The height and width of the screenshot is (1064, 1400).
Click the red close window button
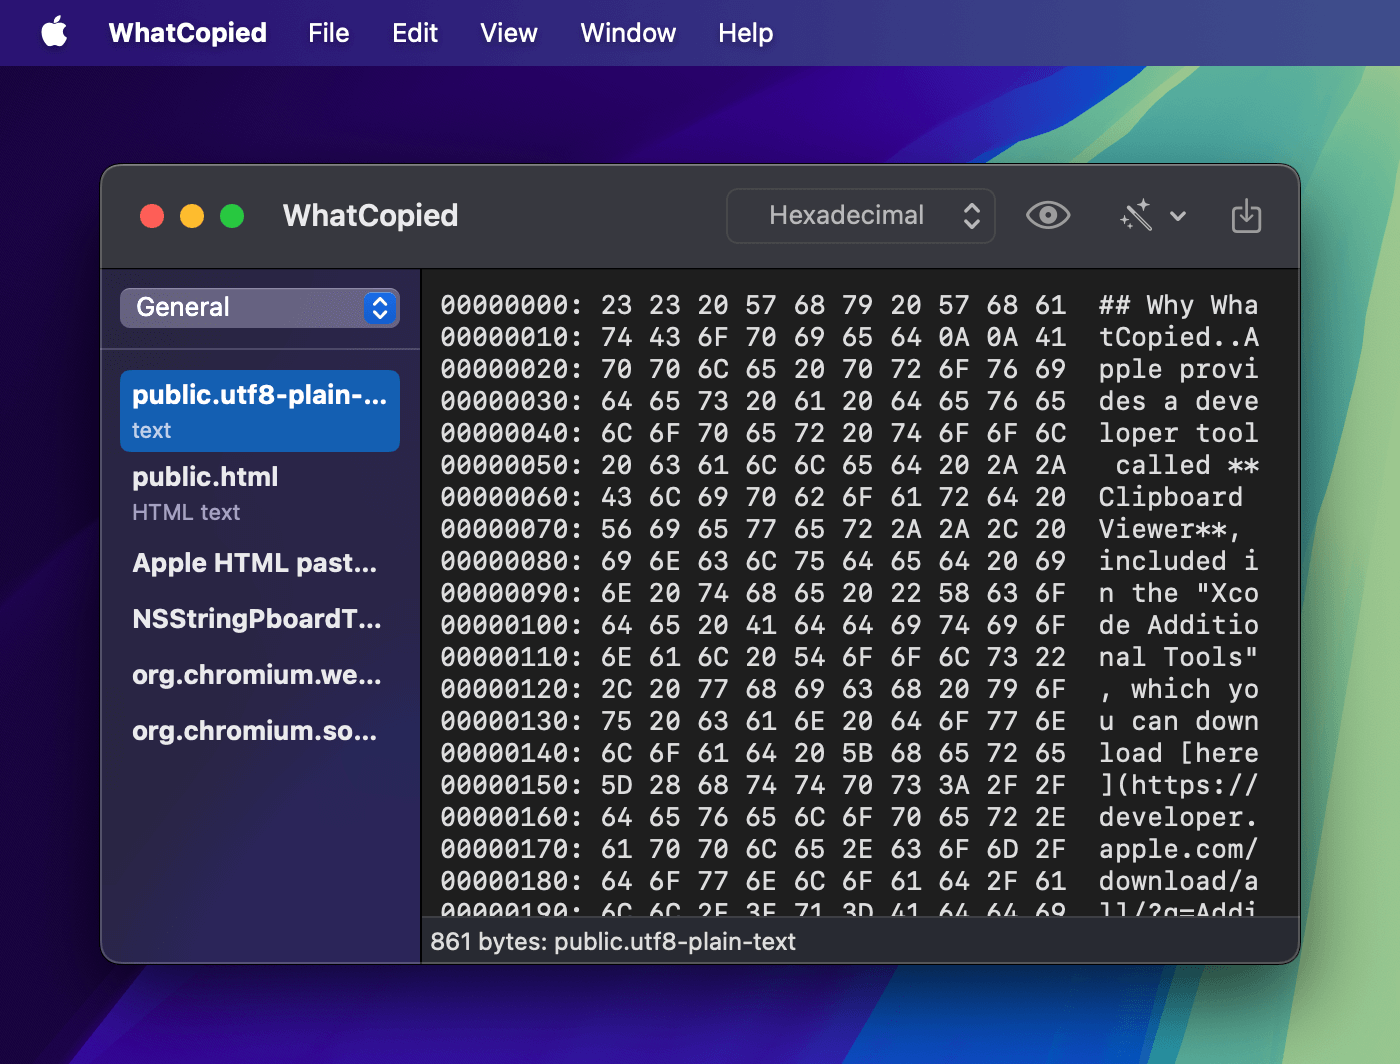[152, 216]
